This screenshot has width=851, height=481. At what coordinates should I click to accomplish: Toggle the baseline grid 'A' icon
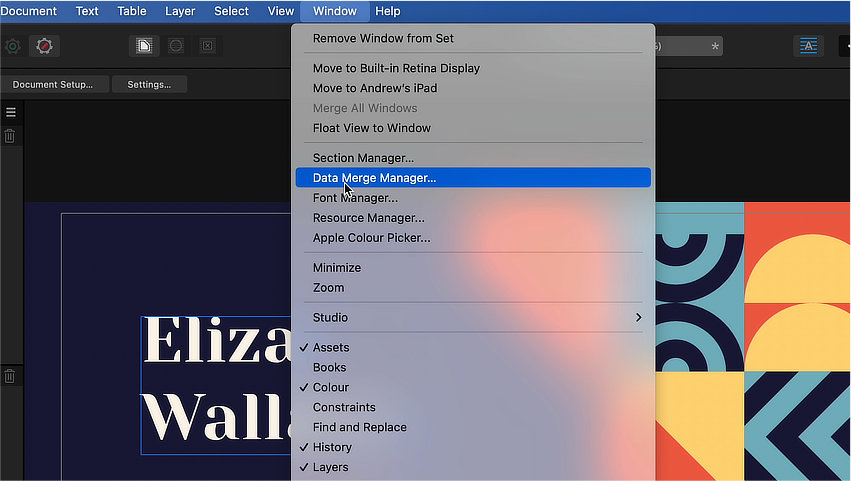(x=808, y=46)
